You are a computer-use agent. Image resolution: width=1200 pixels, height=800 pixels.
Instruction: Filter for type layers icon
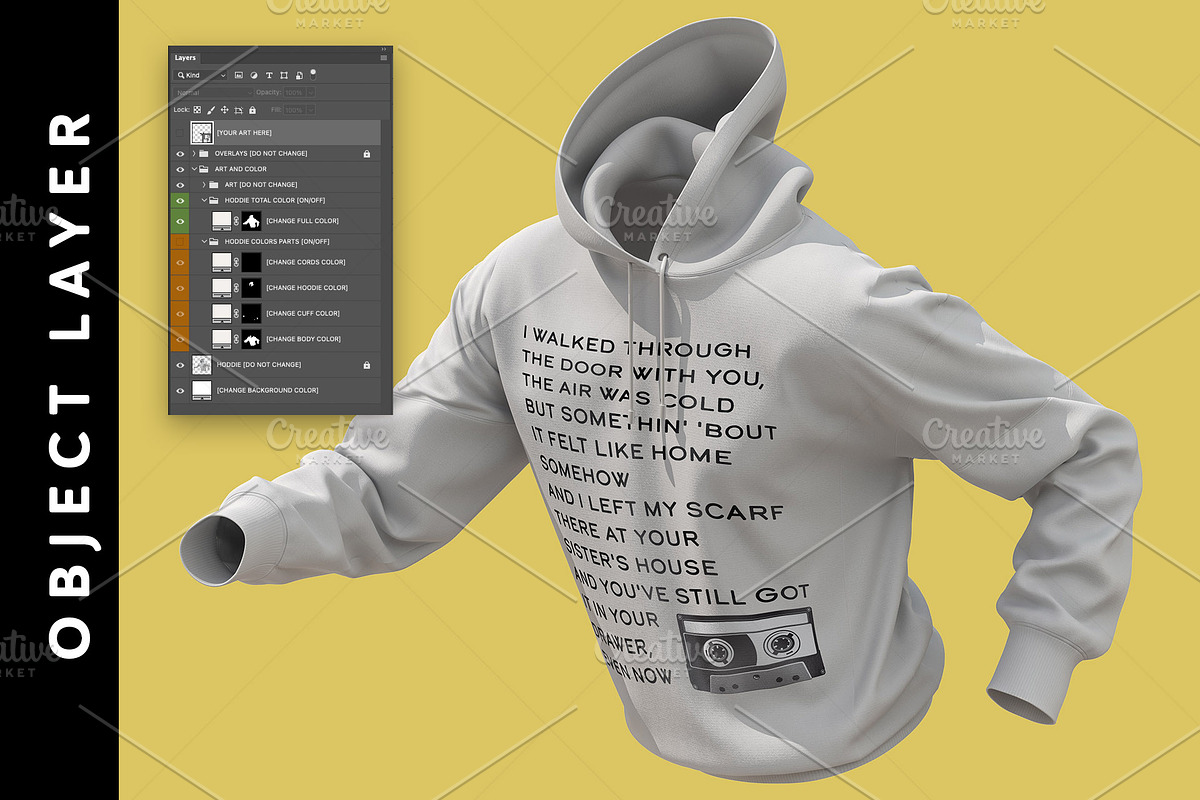269,75
